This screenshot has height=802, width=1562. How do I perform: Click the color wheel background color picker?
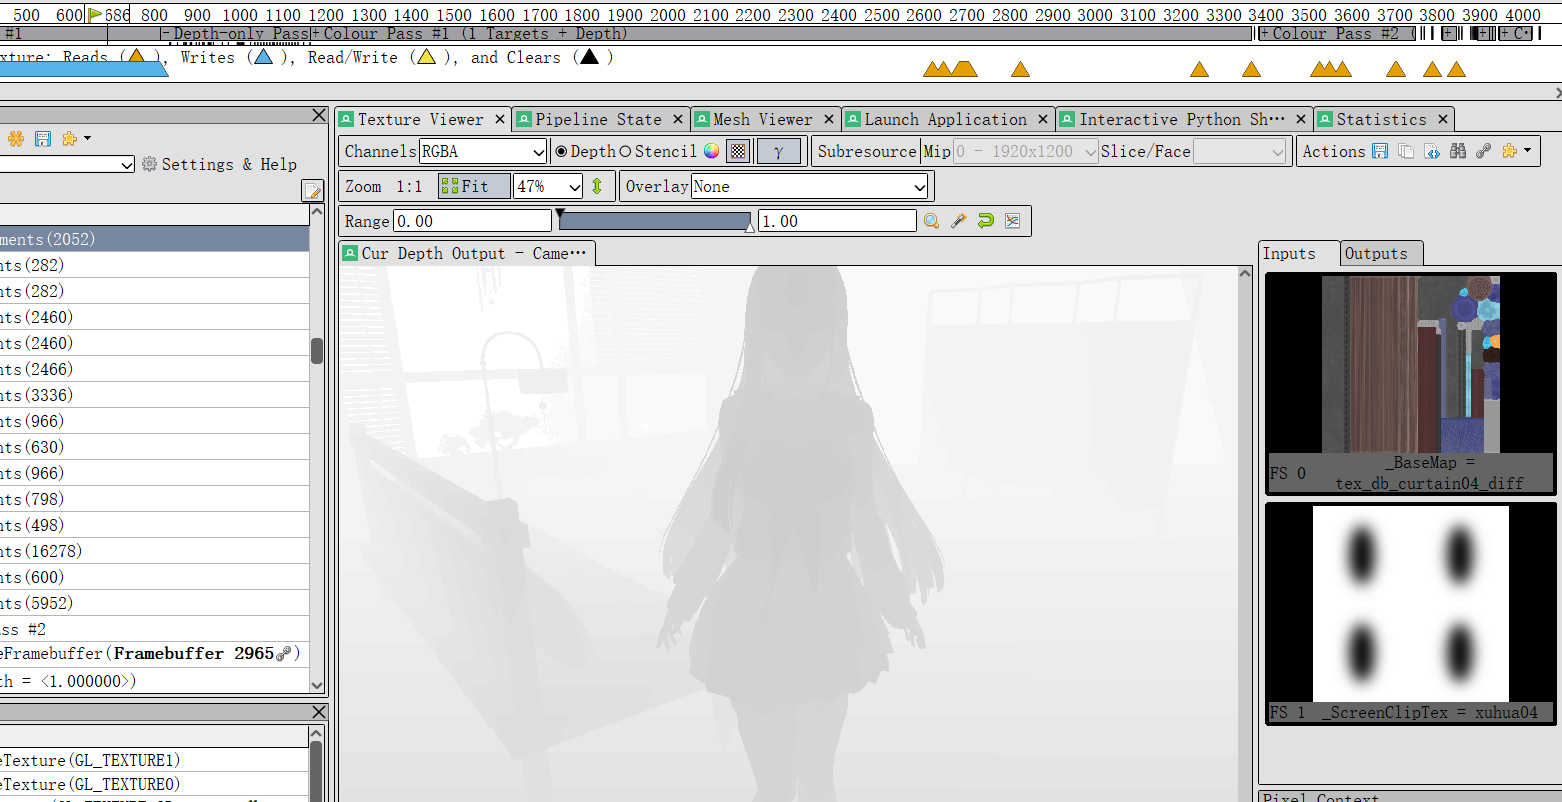711,152
